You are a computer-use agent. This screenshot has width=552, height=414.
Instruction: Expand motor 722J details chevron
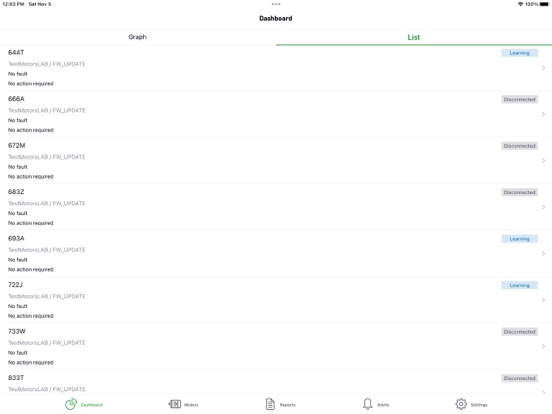tap(544, 300)
